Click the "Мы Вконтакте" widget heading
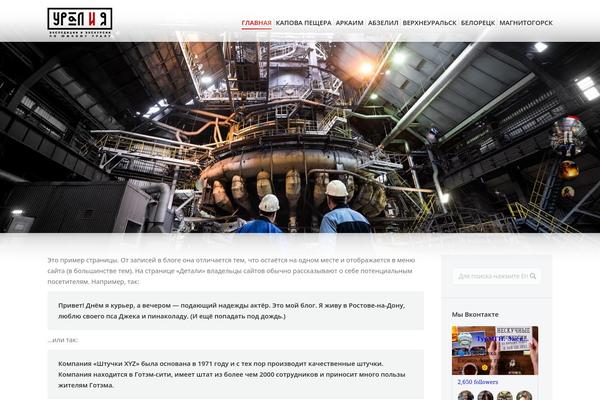The image size is (600, 400). 475,314
